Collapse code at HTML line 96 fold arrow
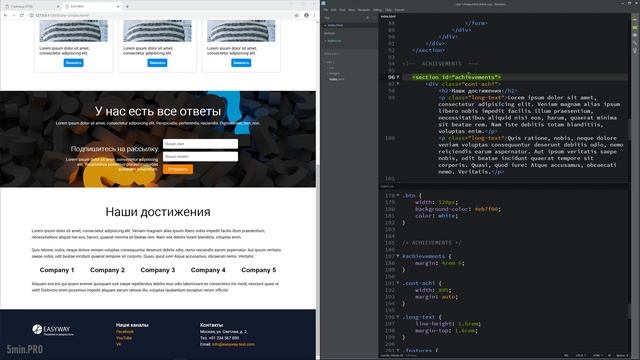The height and width of the screenshot is (360, 640). [398, 77]
